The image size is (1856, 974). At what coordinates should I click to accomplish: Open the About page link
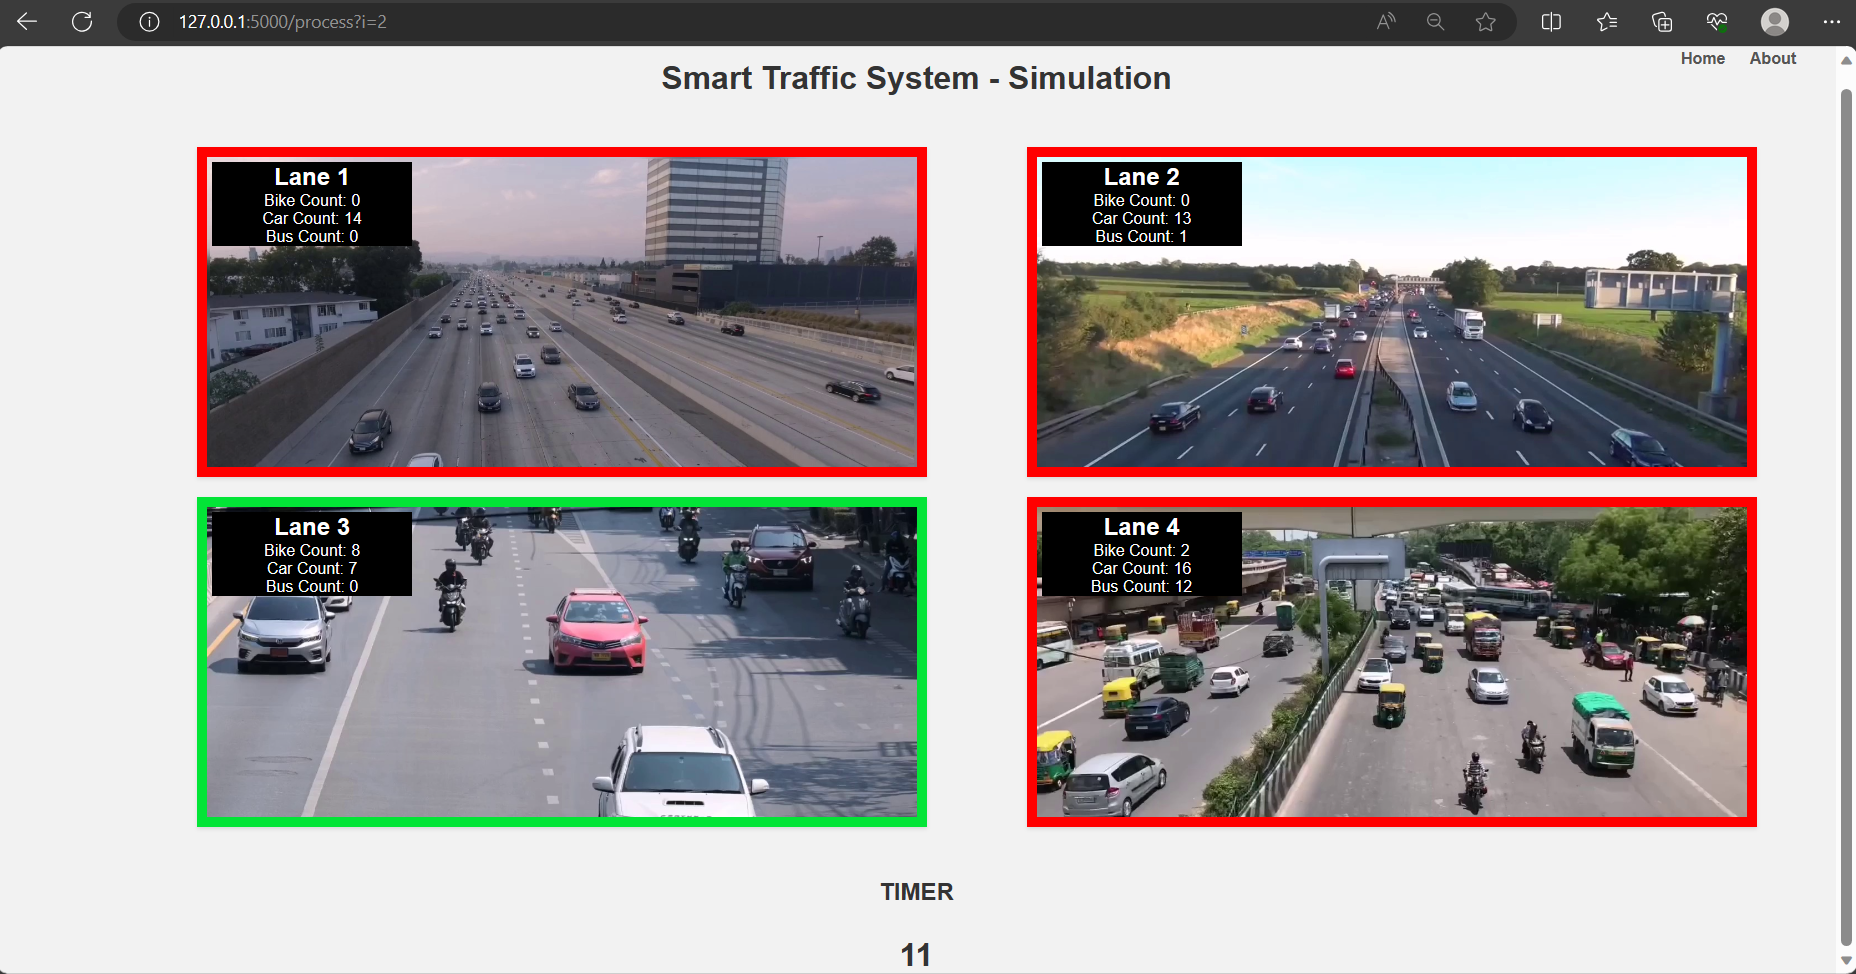pos(1772,59)
